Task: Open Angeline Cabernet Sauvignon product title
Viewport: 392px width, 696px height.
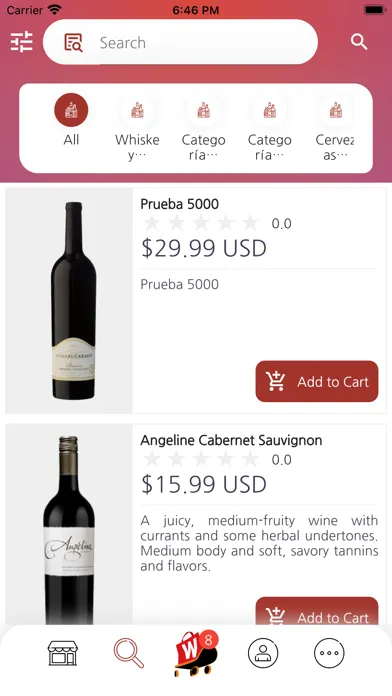Action: [x=231, y=440]
